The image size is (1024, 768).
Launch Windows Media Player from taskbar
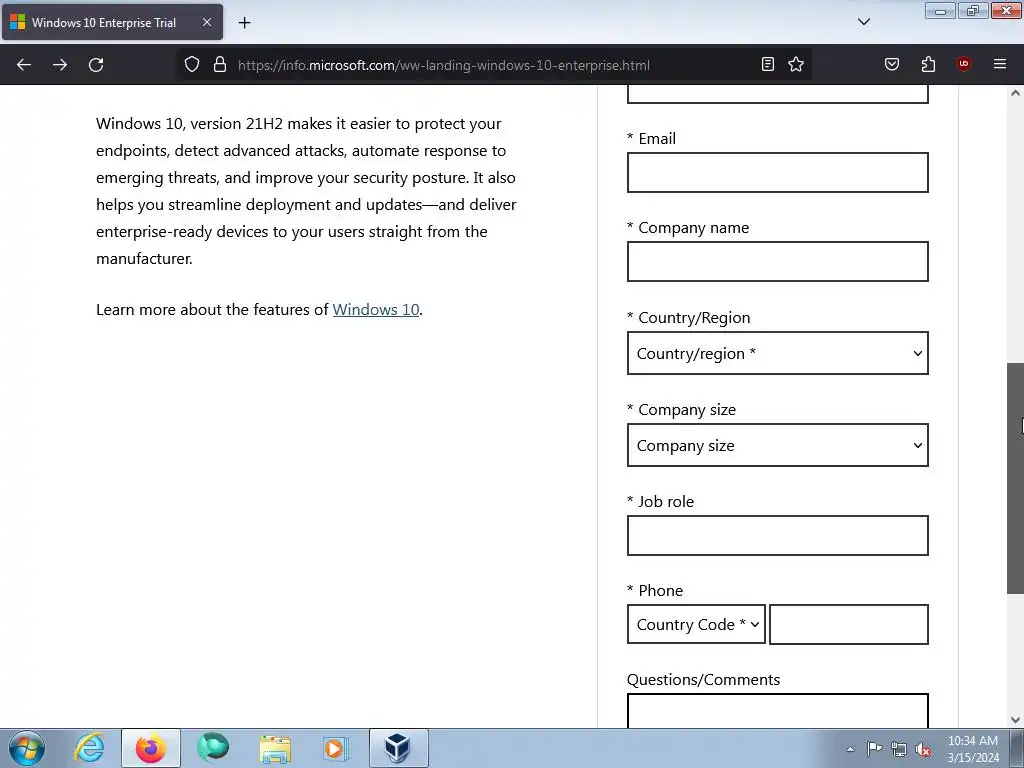[337, 748]
